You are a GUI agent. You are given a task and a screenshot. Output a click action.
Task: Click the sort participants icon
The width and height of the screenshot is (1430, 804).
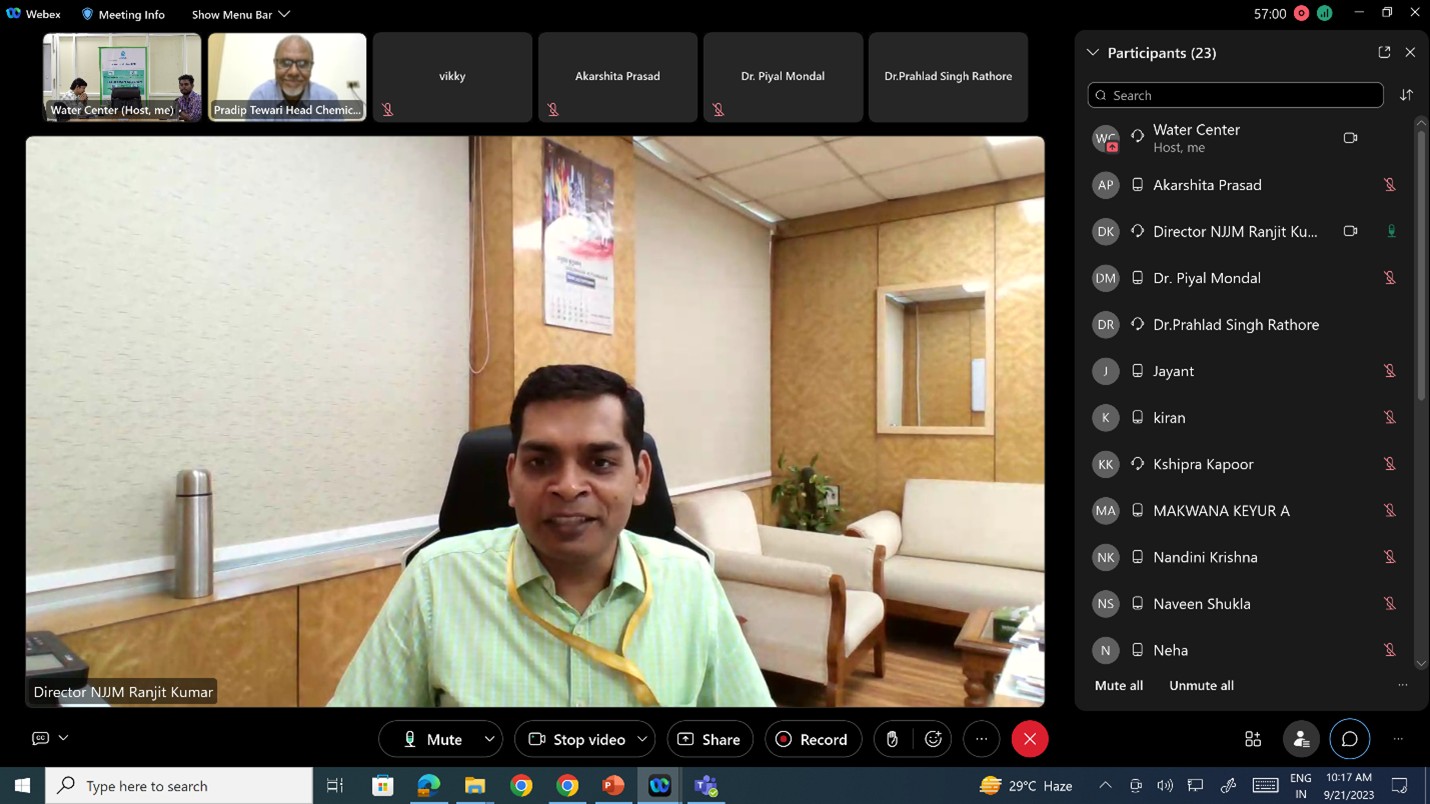(x=1406, y=95)
